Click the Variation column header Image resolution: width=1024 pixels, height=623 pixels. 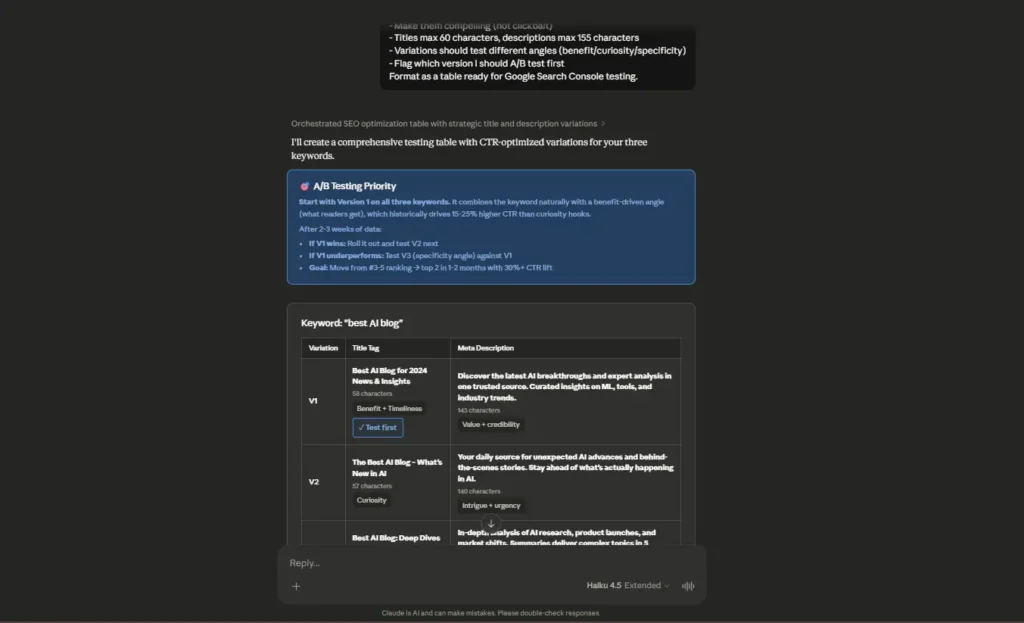point(323,348)
